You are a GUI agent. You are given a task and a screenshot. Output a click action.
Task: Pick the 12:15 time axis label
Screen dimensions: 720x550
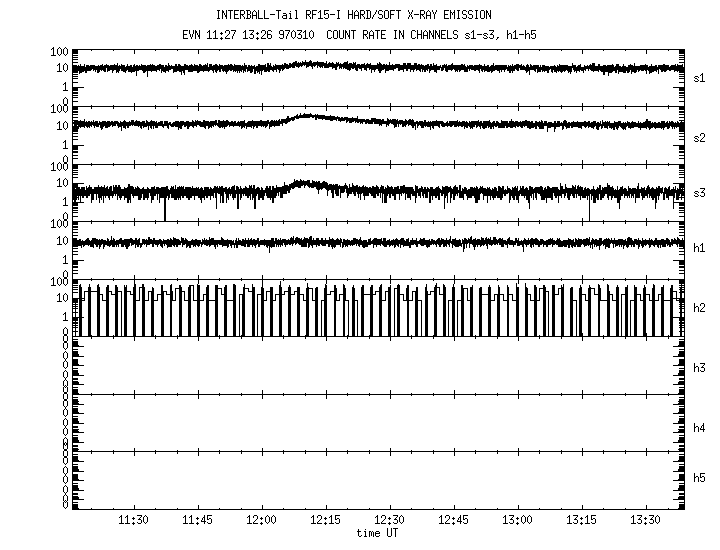[326, 521]
